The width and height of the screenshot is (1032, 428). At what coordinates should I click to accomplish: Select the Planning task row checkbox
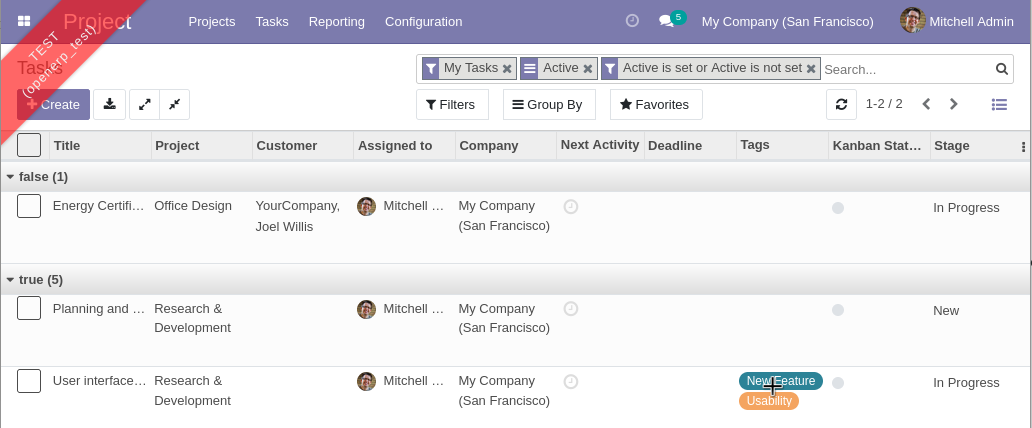point(29,308)
